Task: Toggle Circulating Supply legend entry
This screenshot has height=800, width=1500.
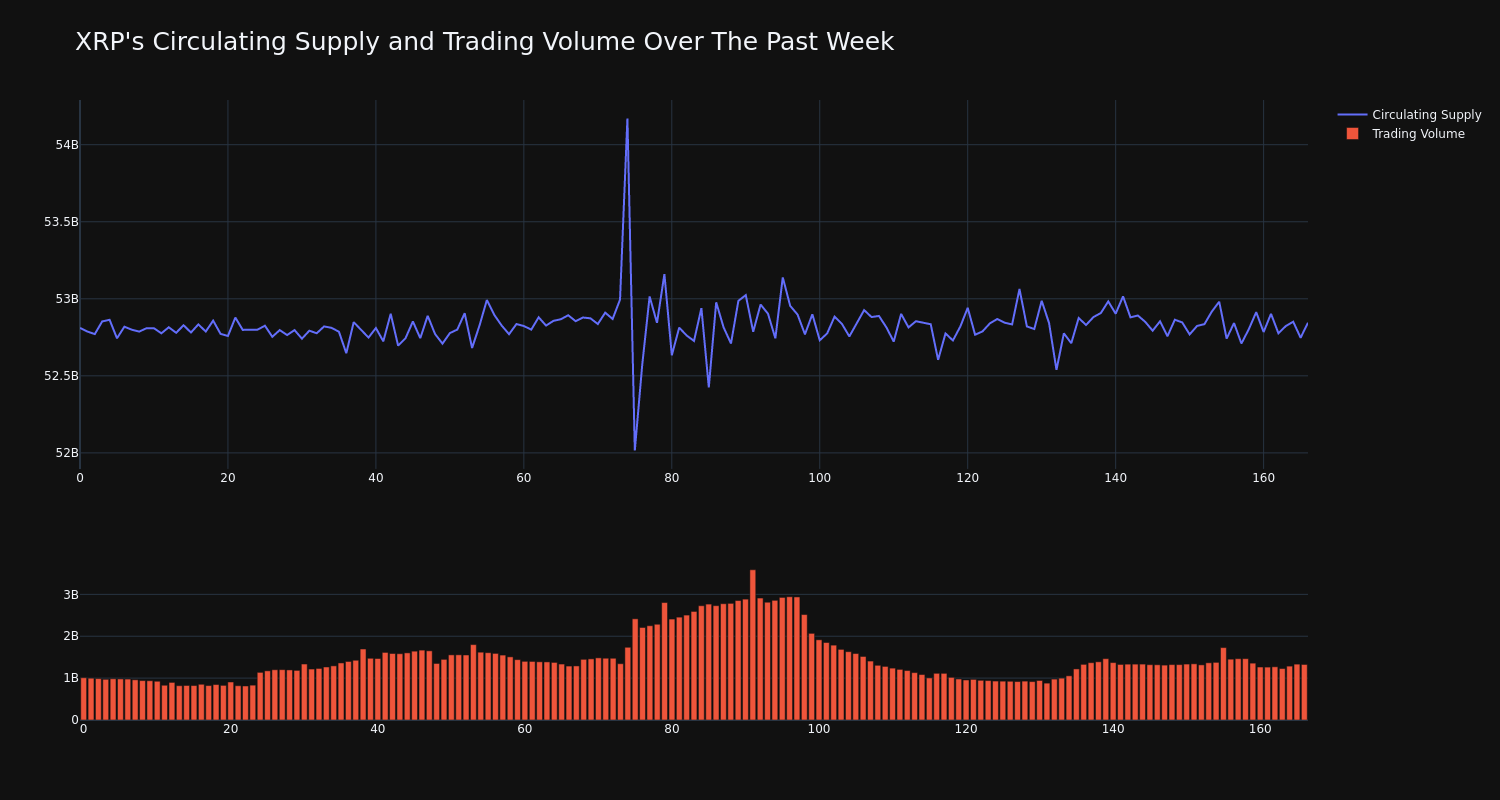Action: [1410, 115]
